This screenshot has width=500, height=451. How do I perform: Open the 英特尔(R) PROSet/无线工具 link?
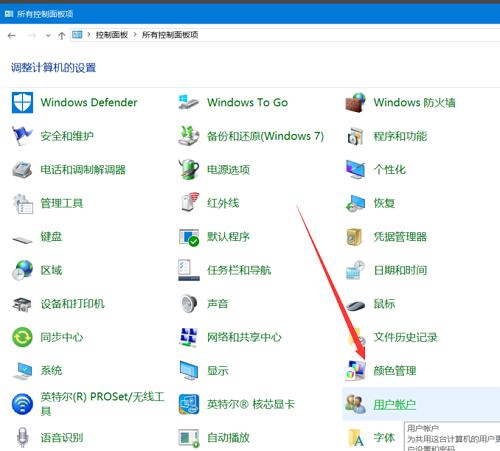(x=102, y=404)
